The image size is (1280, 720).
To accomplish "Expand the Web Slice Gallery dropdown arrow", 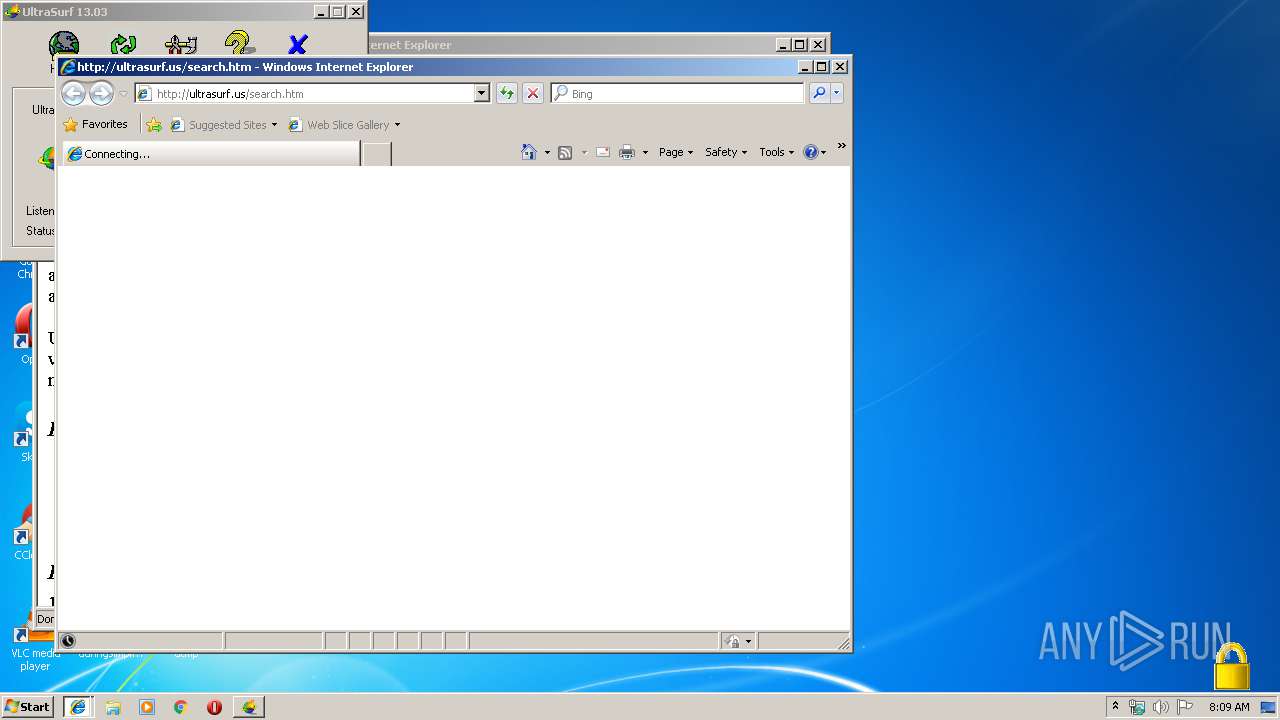I will click(397, 125).
